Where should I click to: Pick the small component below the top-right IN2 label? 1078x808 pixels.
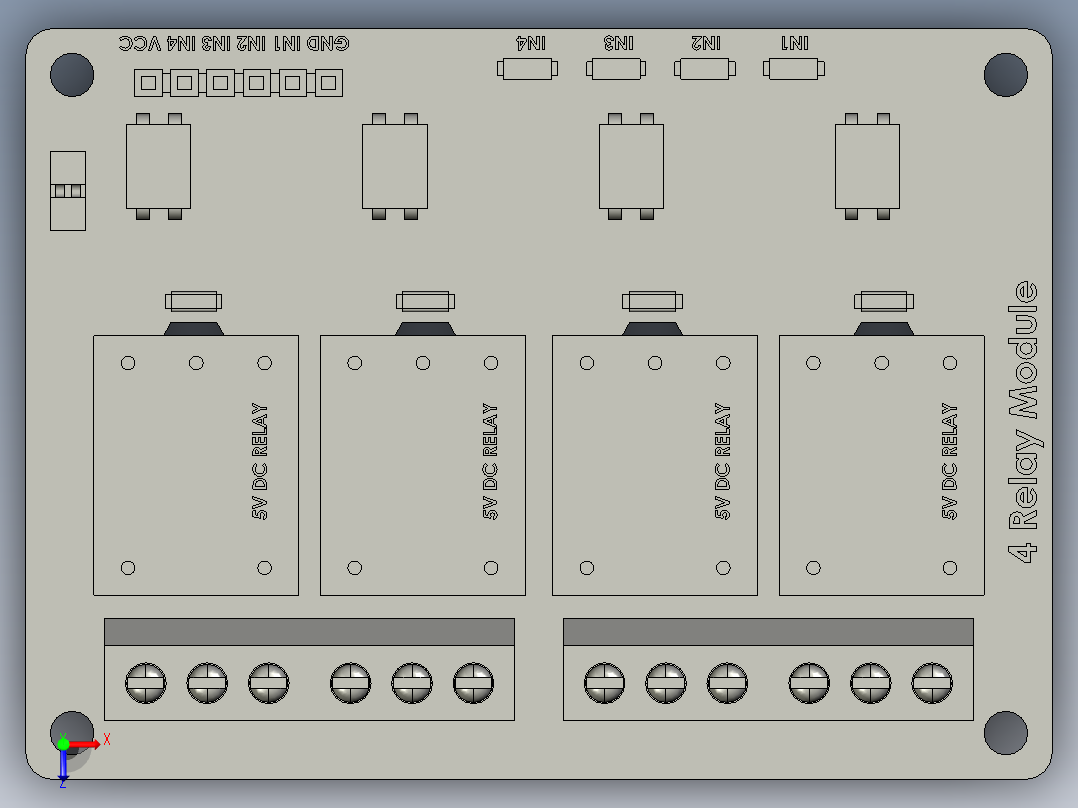click(x=705, y=69)
